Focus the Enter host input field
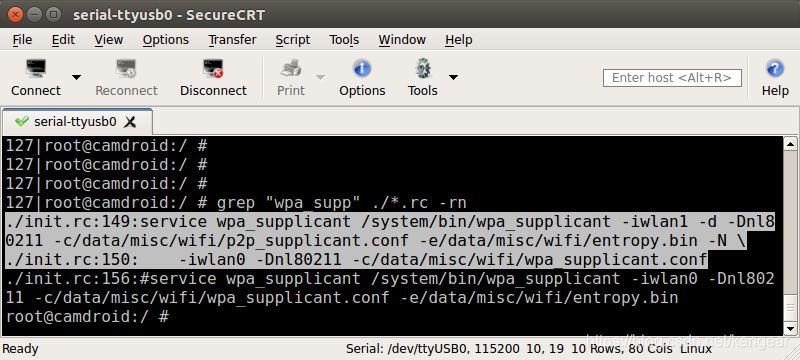Viewport: 800px width, 360px height. [x=672, y=78]
